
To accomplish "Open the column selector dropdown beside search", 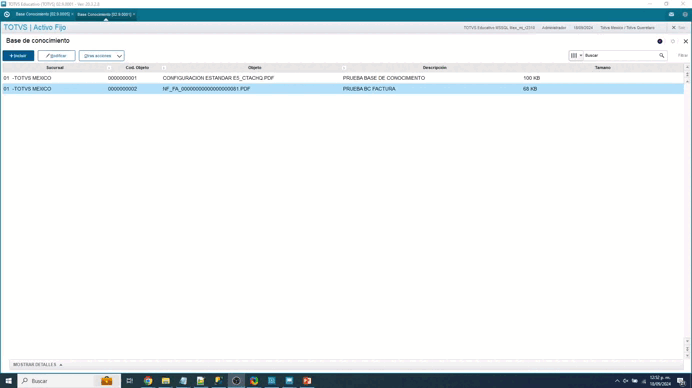I will [576, 56].
